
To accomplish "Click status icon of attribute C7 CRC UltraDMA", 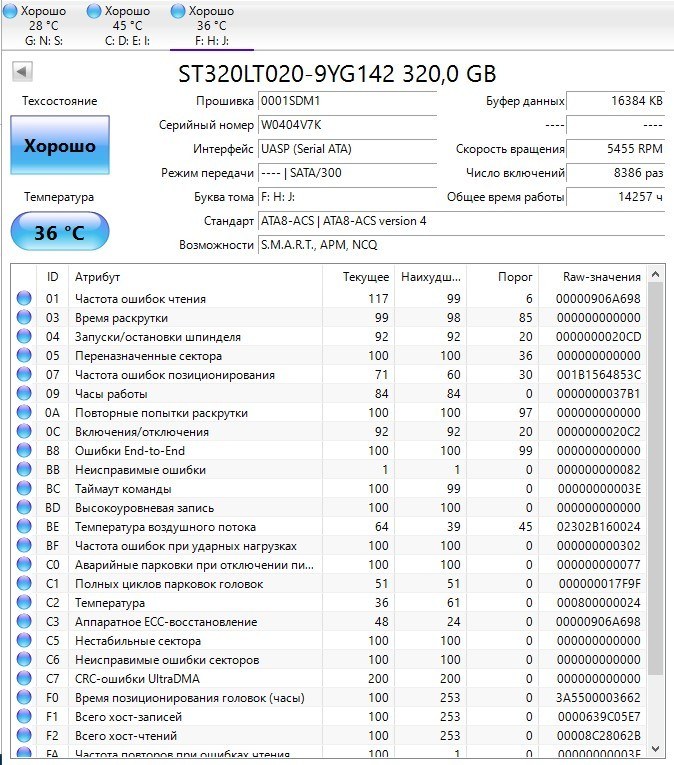I will [24, 679].
